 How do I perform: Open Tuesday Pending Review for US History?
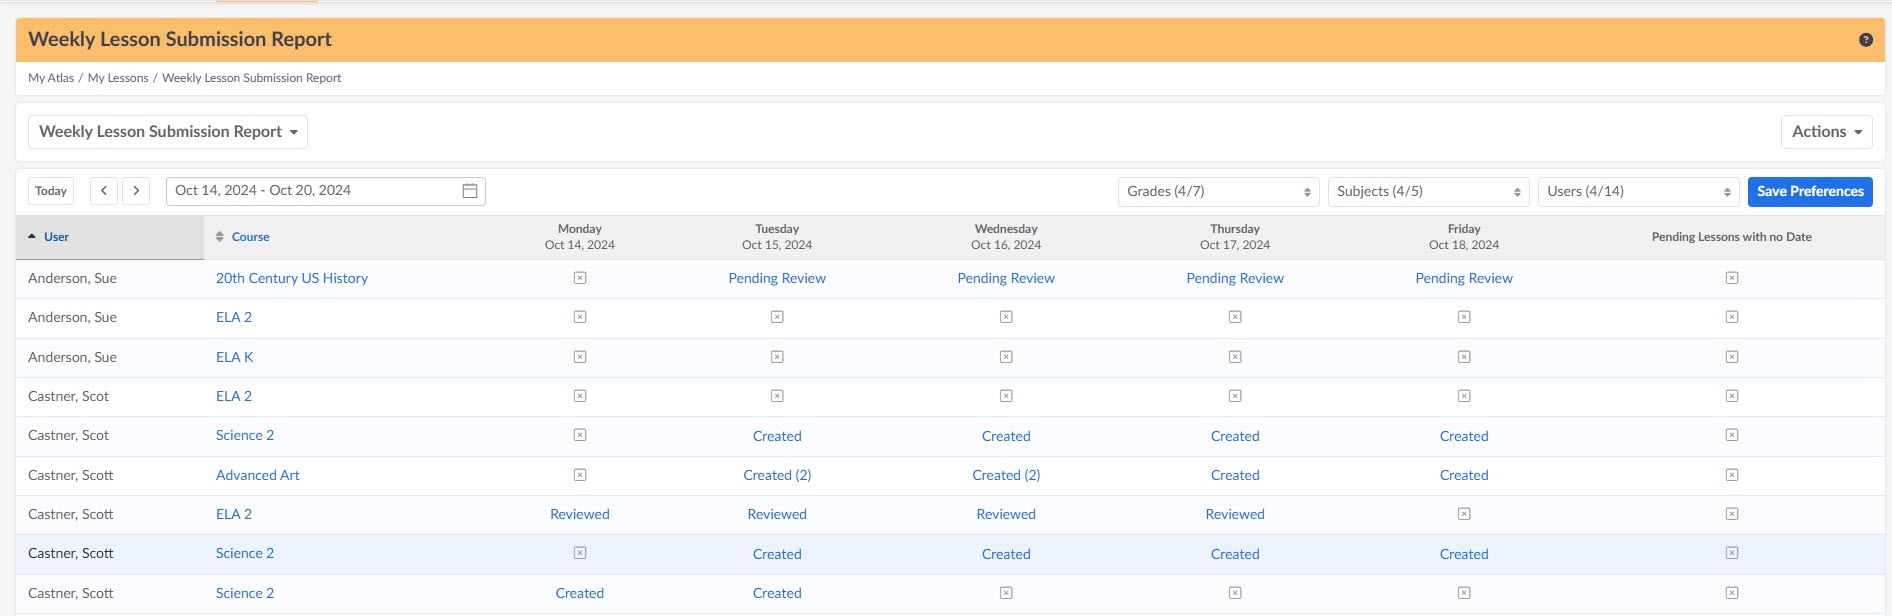(777, 278)
